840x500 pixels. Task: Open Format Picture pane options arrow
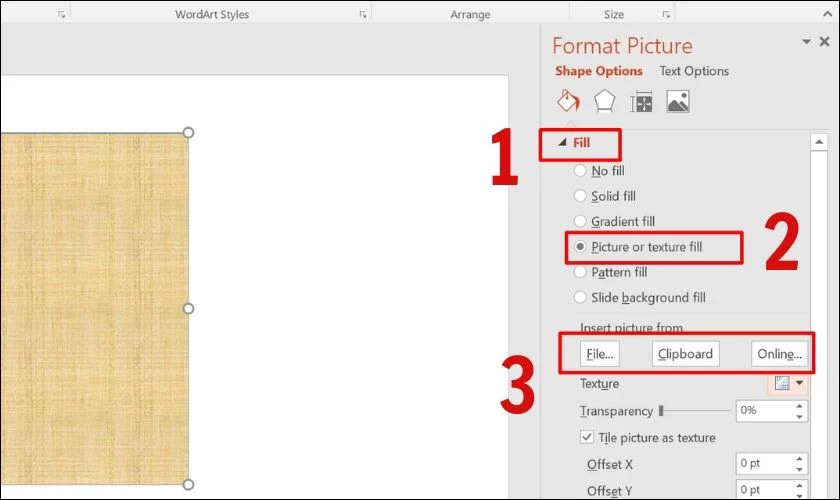point(806,41)
